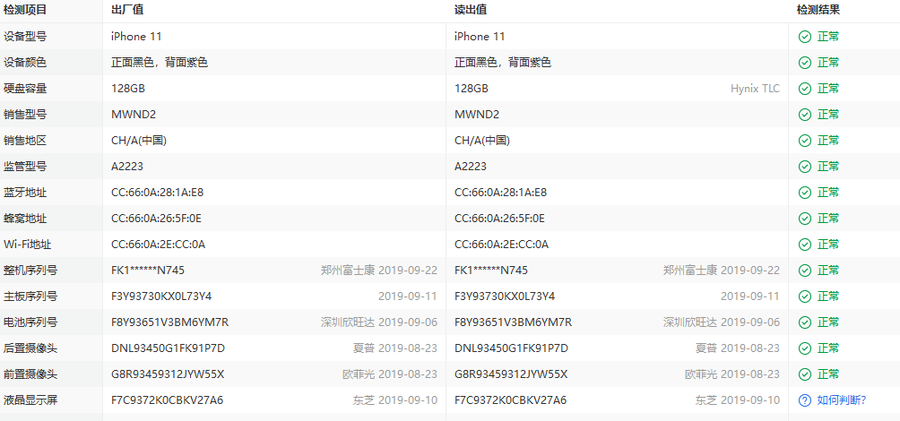Click 正常 result text in 设备型号 row
900x421 pixels.
point(828,37)
